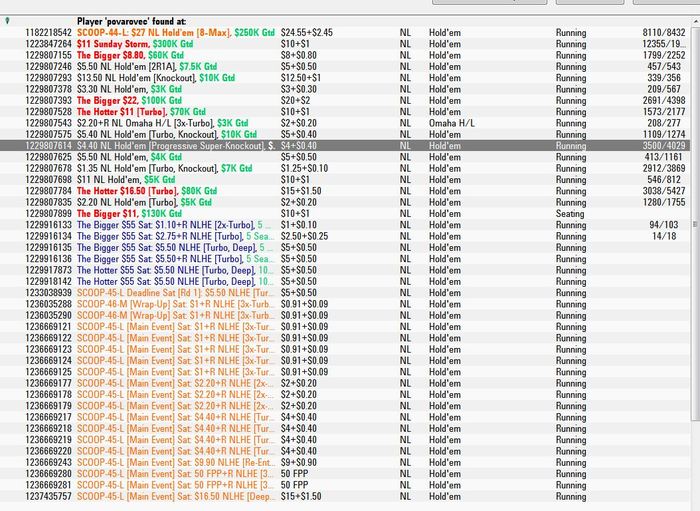Screen dimensions: 700x511
Task: Click tournament ID 1236669125
Action: pyautogui.click(x=48, y=372)
